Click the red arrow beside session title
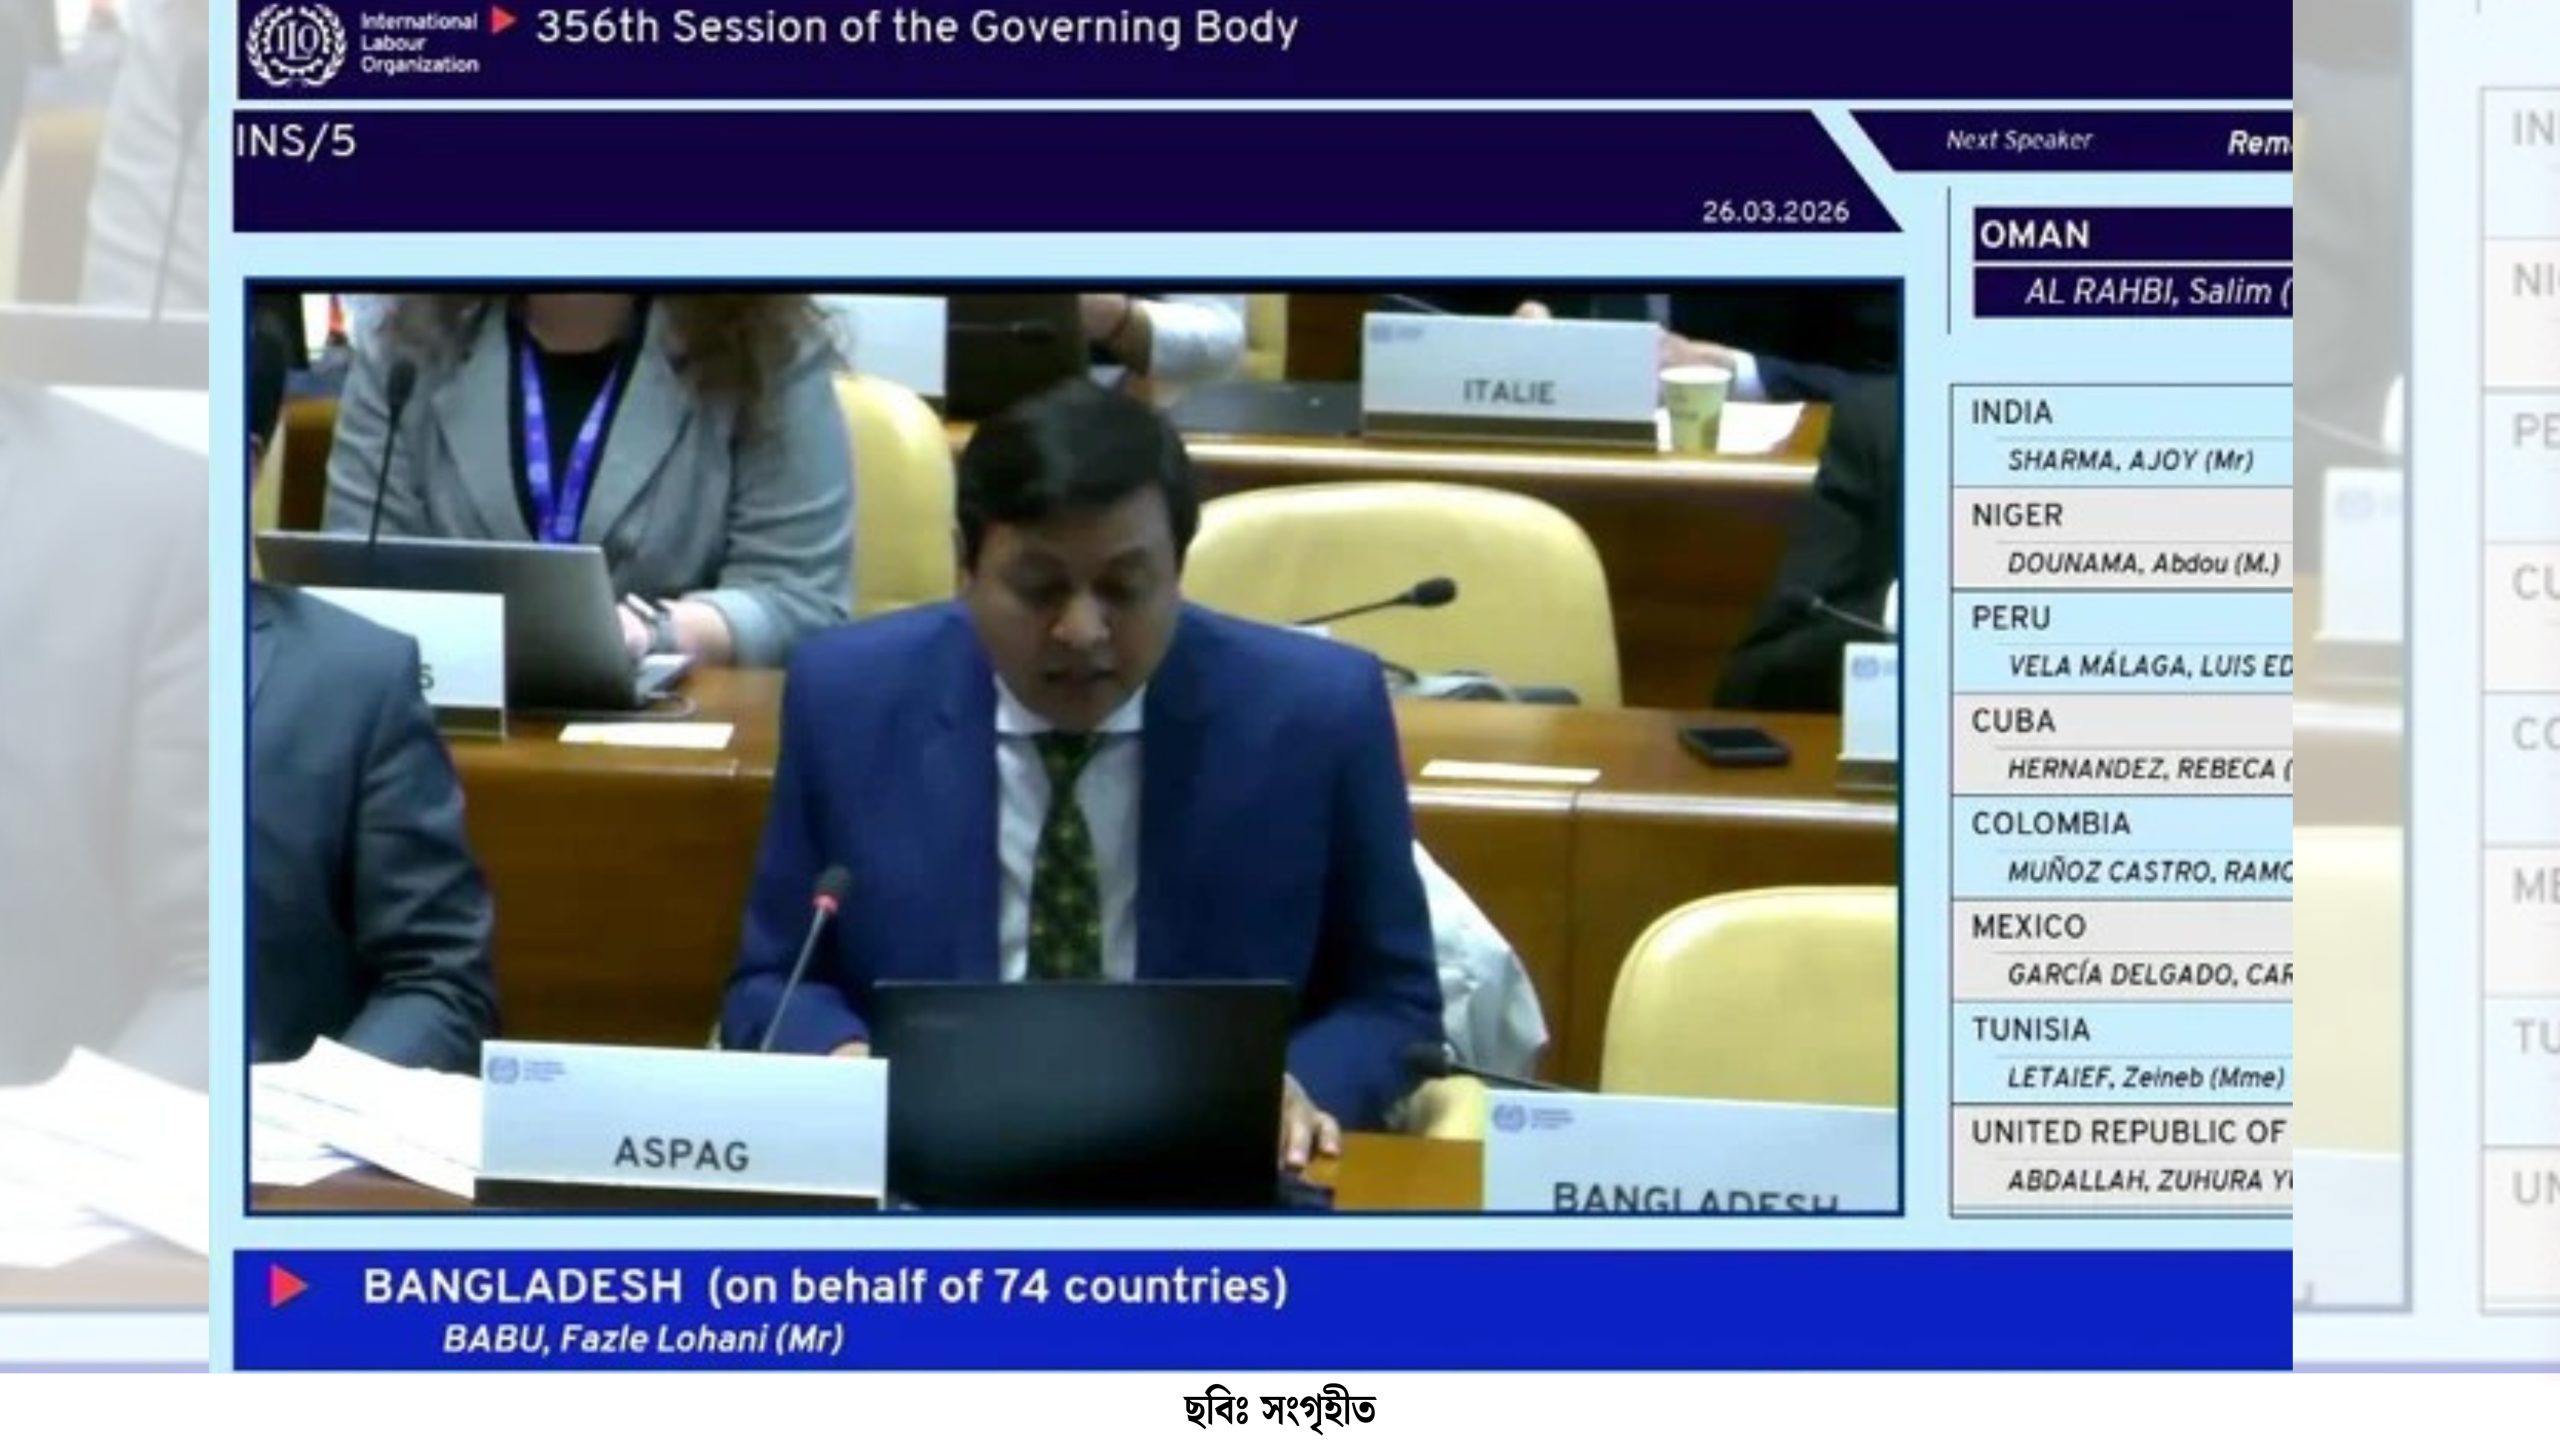Image resolution: width=2560 pixels, height=1440 pixels. 504,22
